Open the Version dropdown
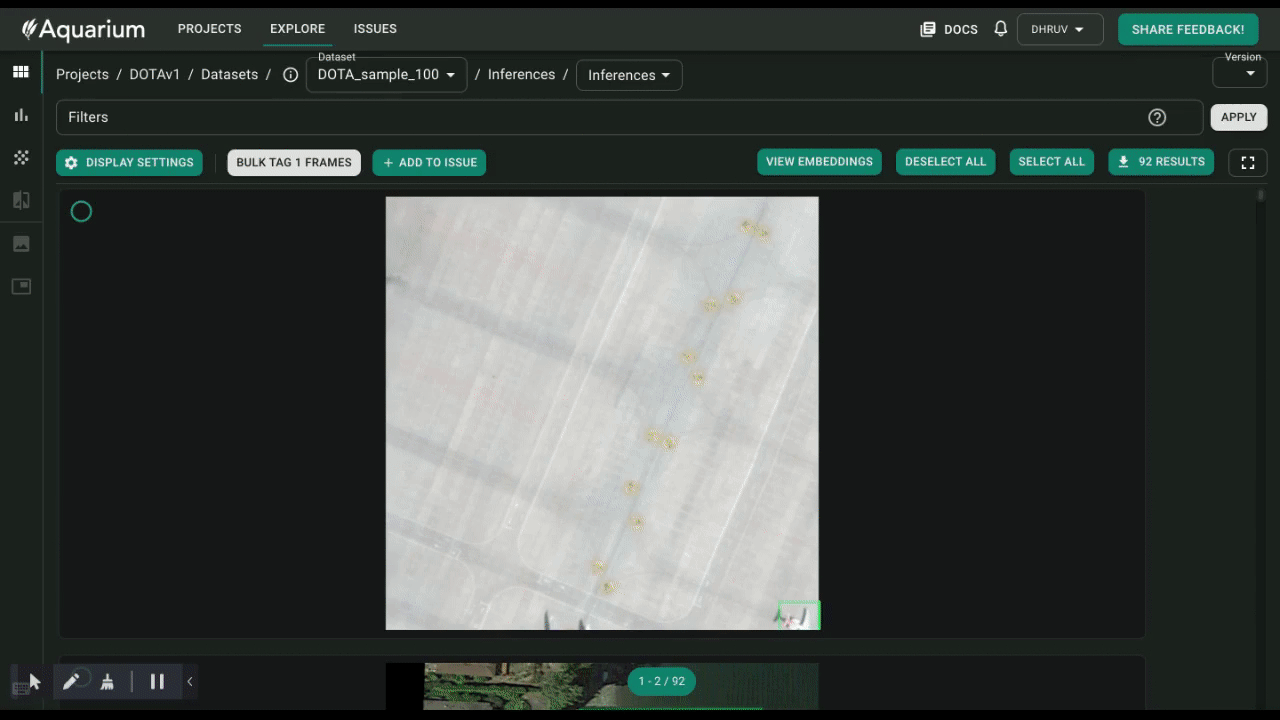 tap(1240, 72)
